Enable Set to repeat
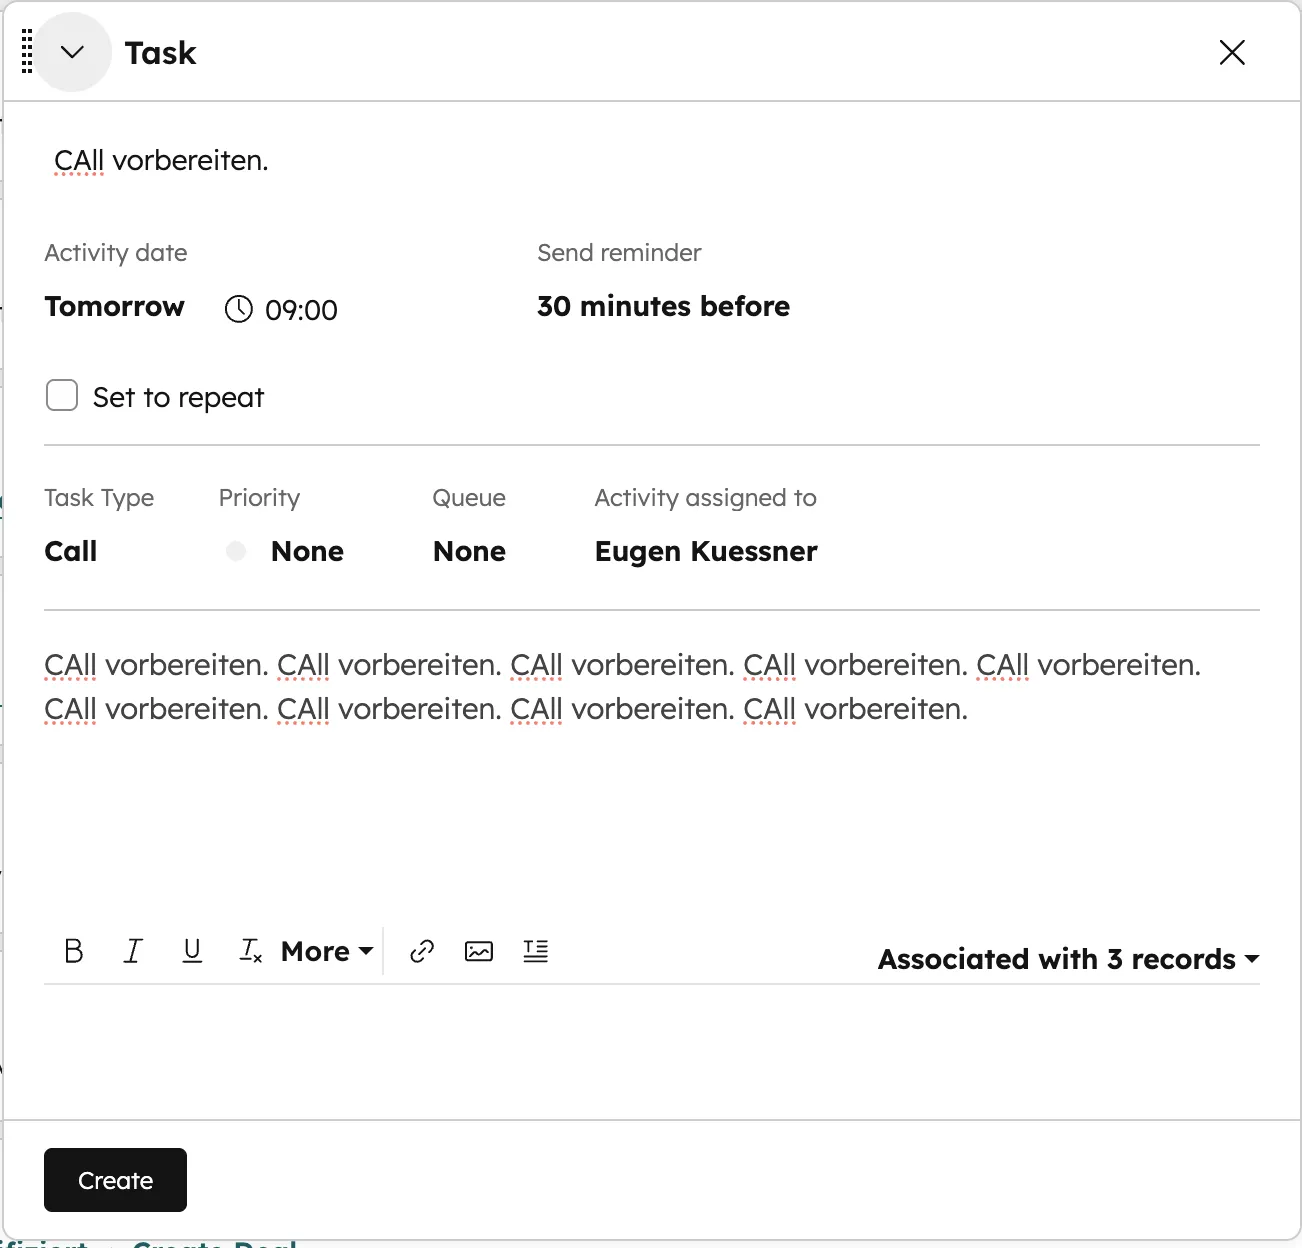1302x1248 pixels. pyautogui.click(x=61, y=395)
